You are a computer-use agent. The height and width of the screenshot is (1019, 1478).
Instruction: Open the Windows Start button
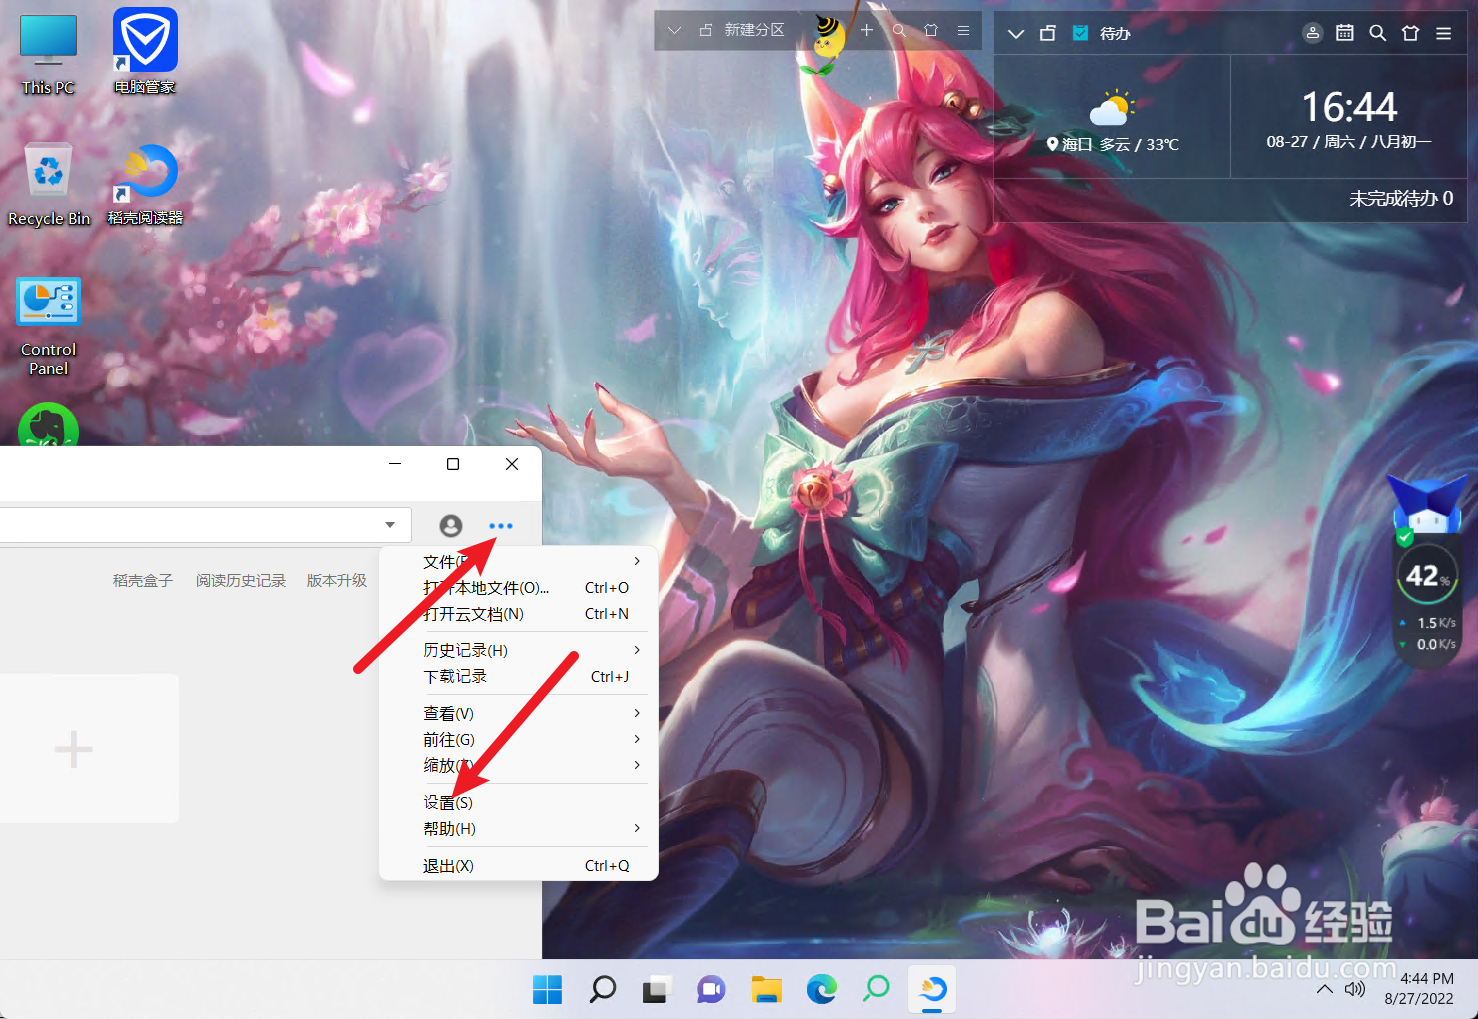pyautogui.click(x=547, y=990)
